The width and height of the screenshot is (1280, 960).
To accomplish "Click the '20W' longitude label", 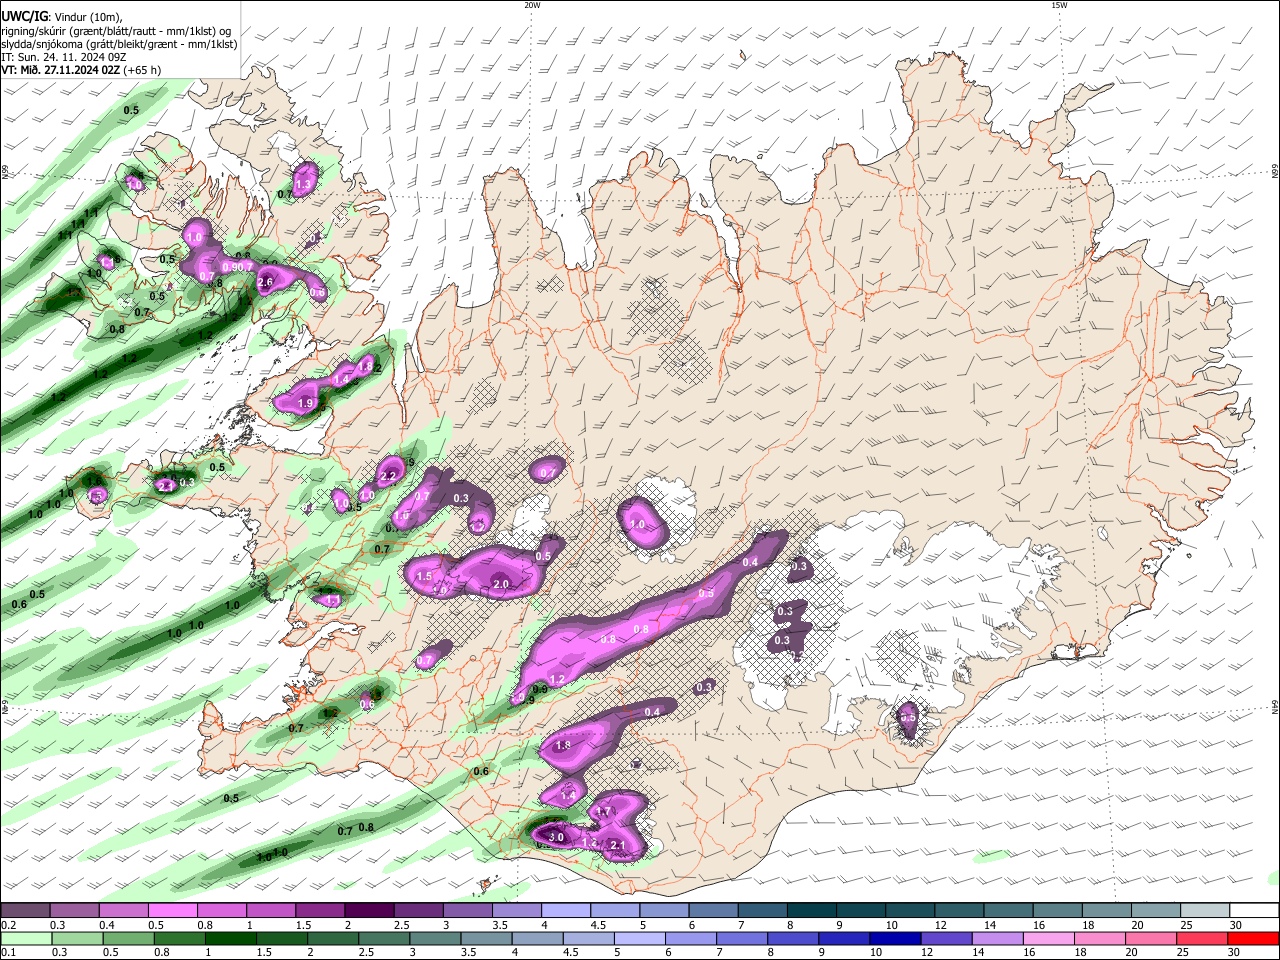I will [532, 5].
